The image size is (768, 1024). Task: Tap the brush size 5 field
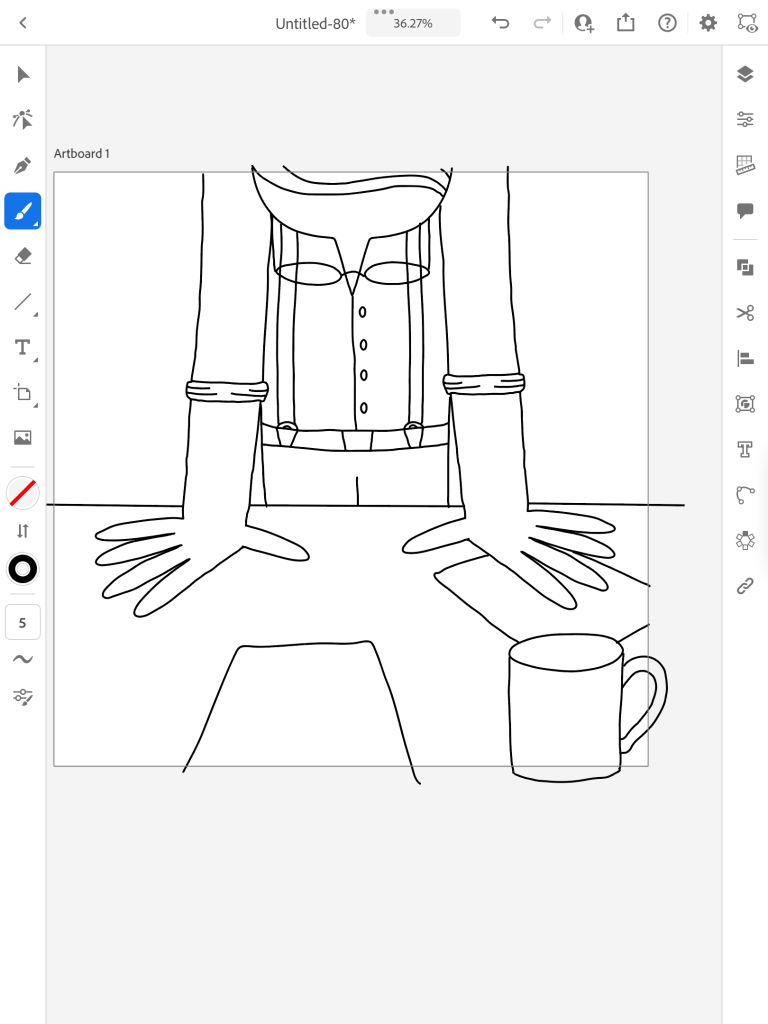click(x=23, y=622)
